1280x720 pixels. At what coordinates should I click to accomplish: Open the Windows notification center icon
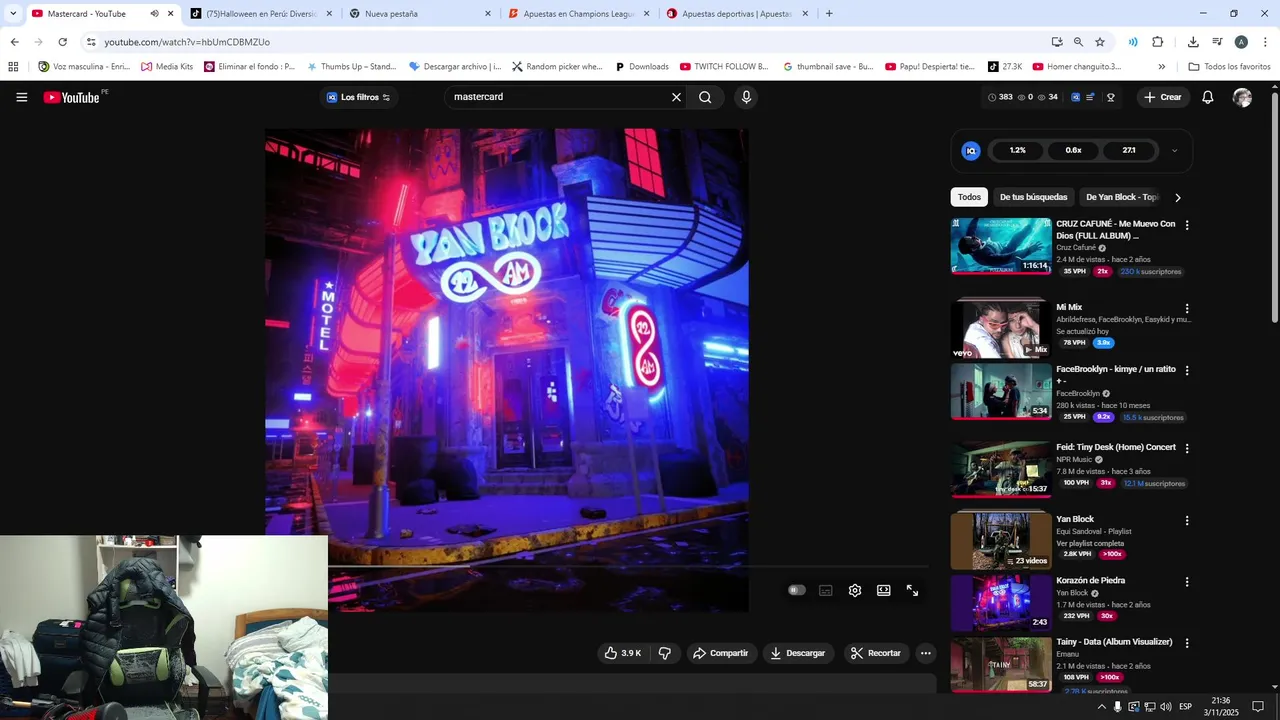click(1258, 707)
